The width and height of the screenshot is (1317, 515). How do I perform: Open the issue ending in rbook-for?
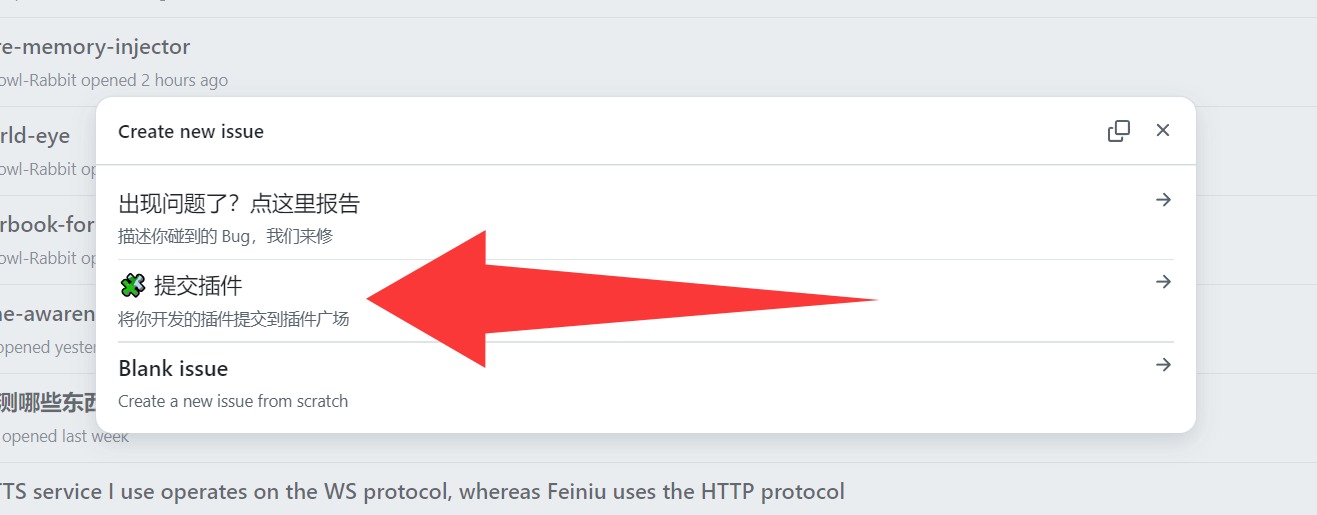pyautogui.click(x=47, y=224)
